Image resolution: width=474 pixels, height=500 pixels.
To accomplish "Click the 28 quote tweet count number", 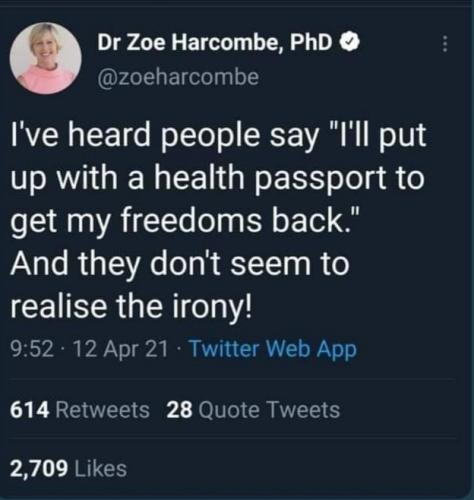I will pyautogui.click(x=179, y=410).
